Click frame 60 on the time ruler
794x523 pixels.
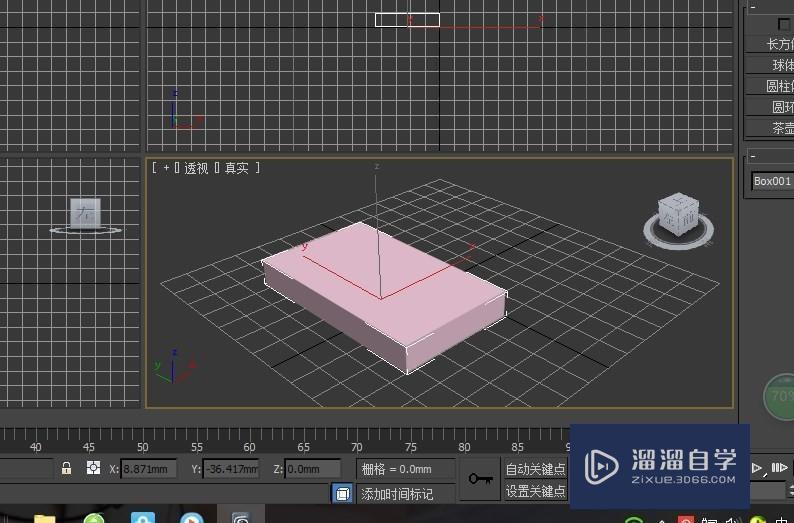(x=249, y=447)
